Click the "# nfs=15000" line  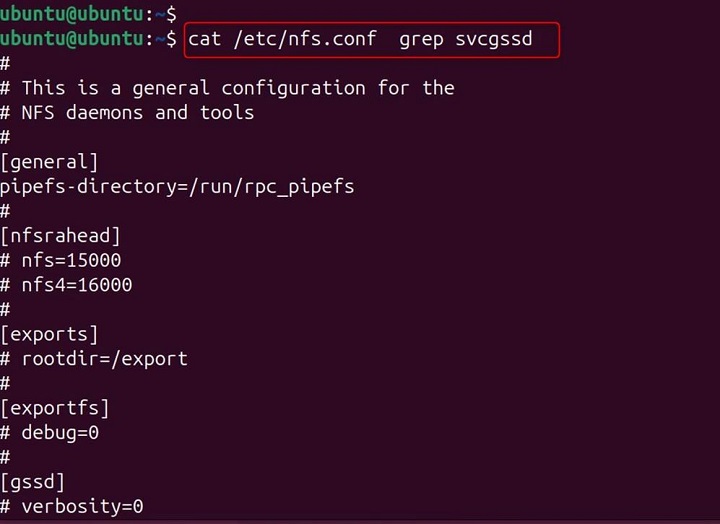[65, 260]
